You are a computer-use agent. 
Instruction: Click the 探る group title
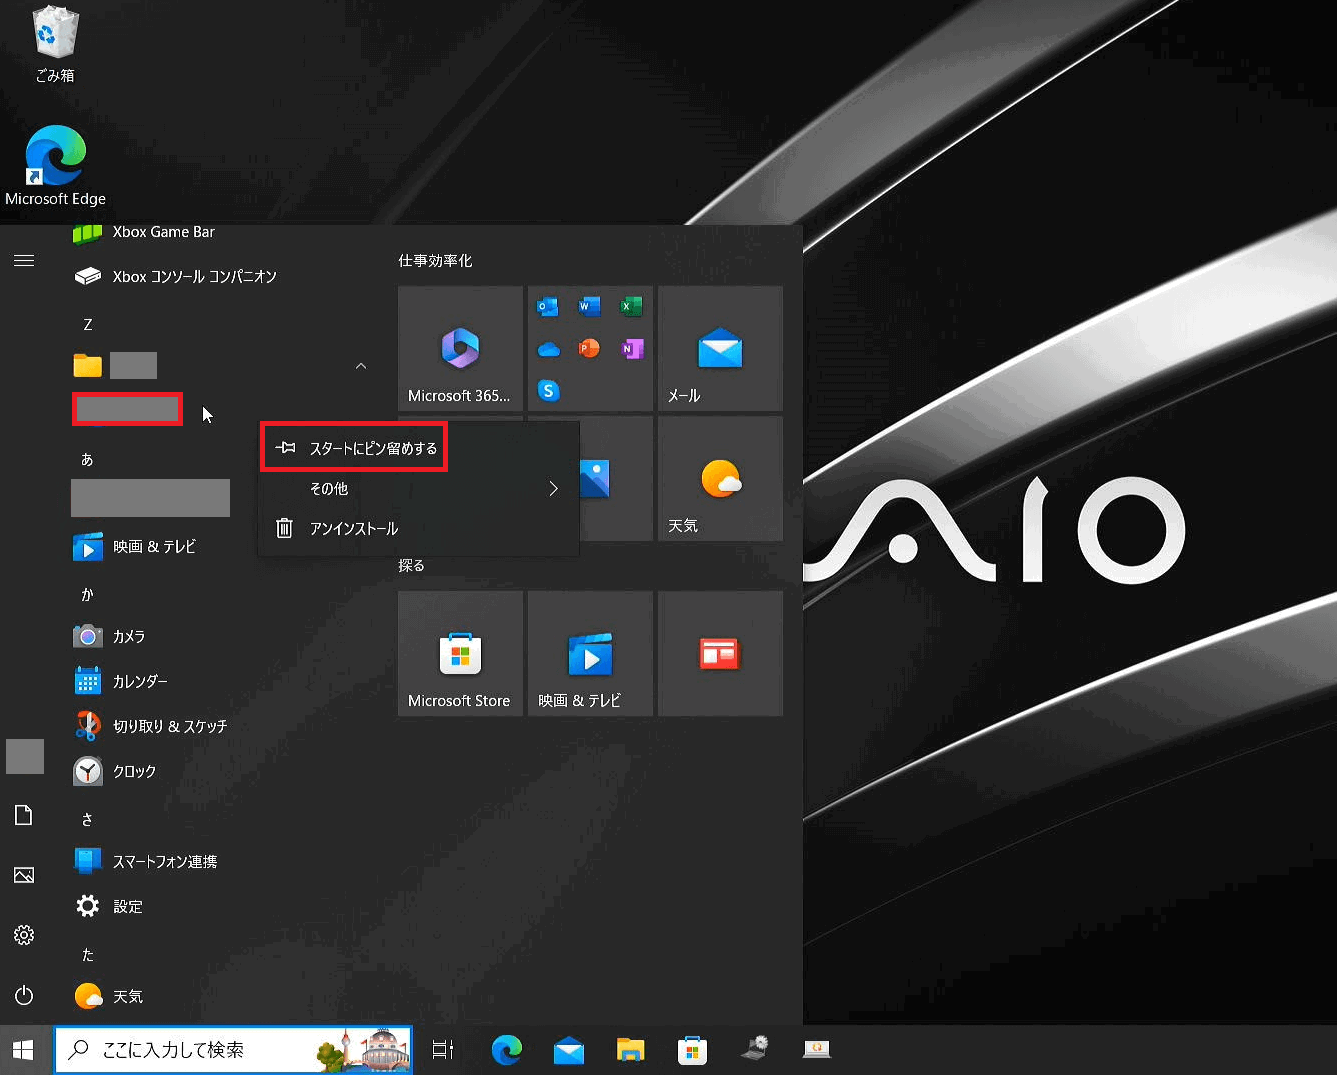(411, 566)
